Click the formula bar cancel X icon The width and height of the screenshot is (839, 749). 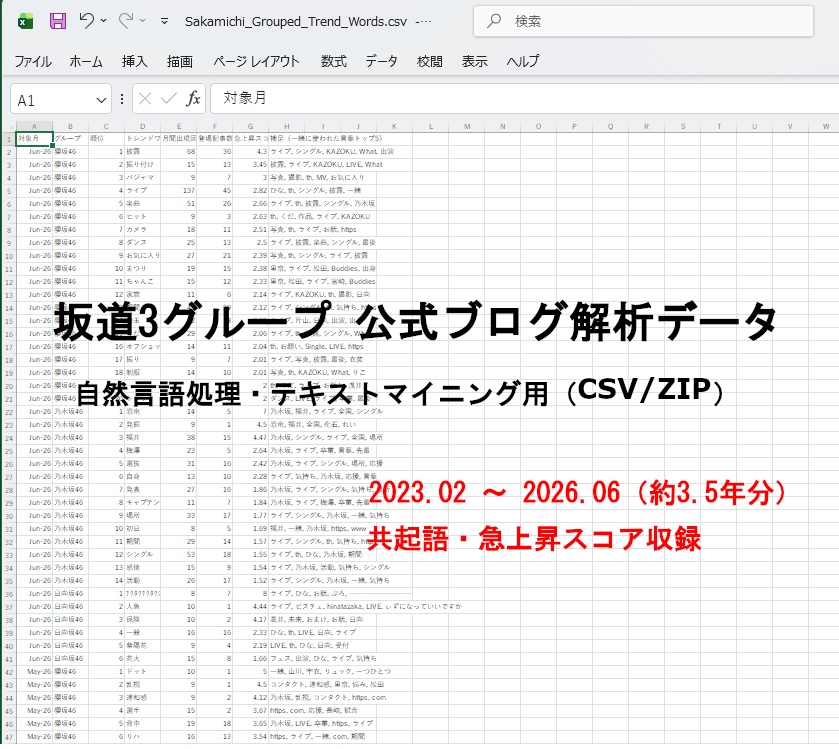tap(144, 99)
